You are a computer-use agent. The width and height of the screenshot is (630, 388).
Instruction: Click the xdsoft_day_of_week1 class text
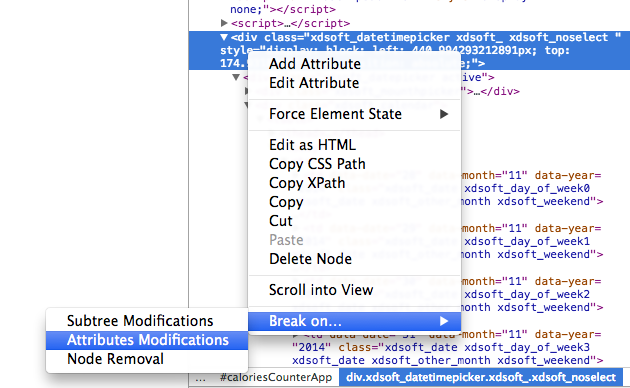[x=527, y=241]
